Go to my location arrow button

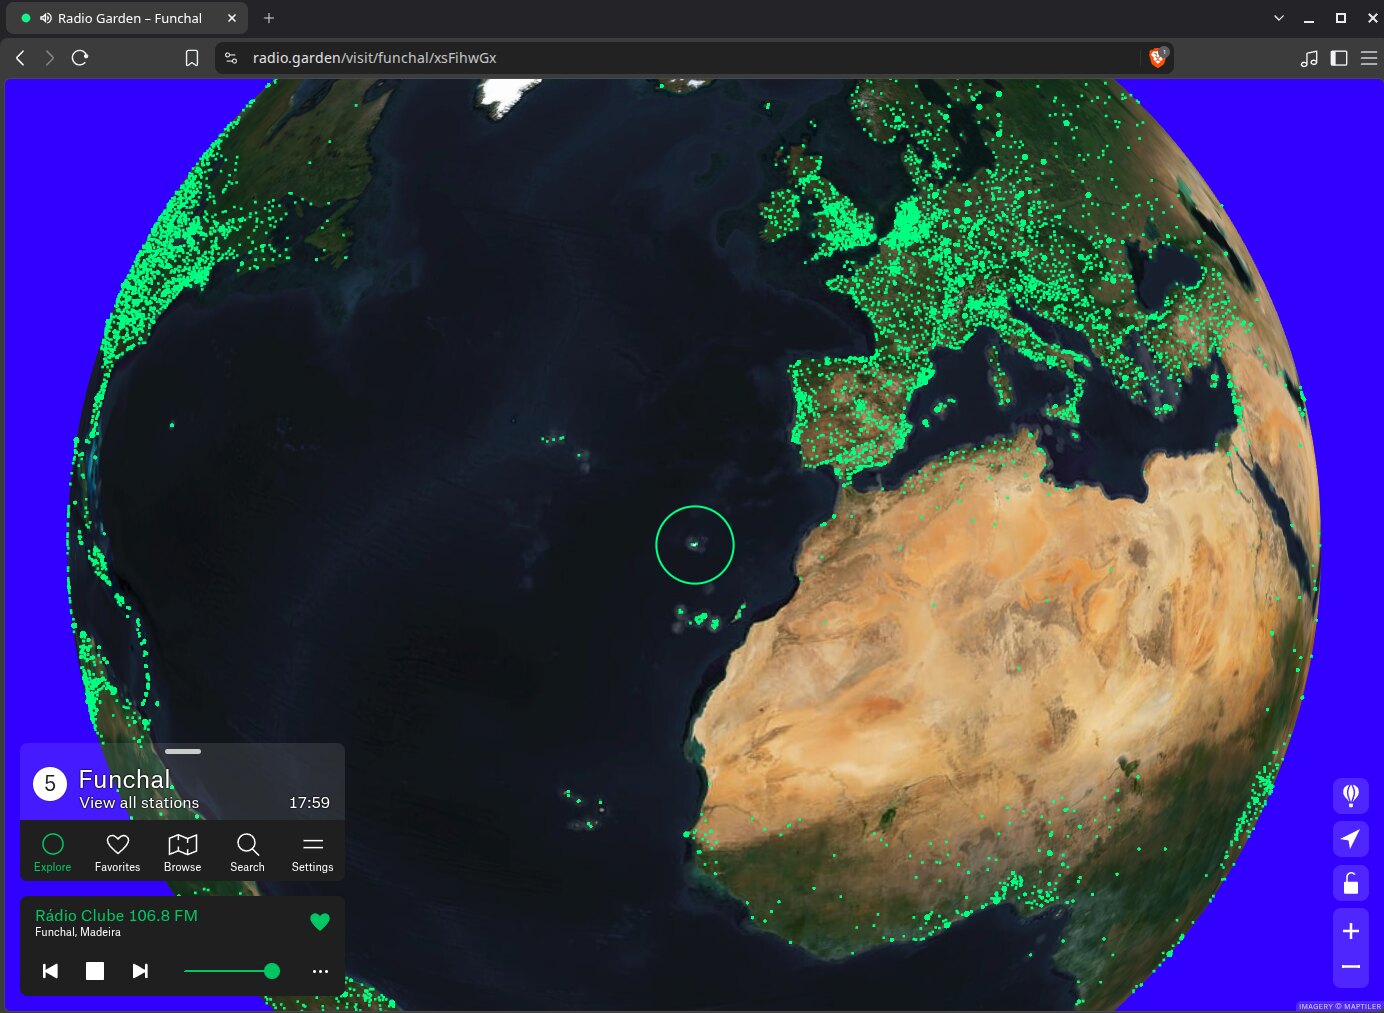[1351, 839]
